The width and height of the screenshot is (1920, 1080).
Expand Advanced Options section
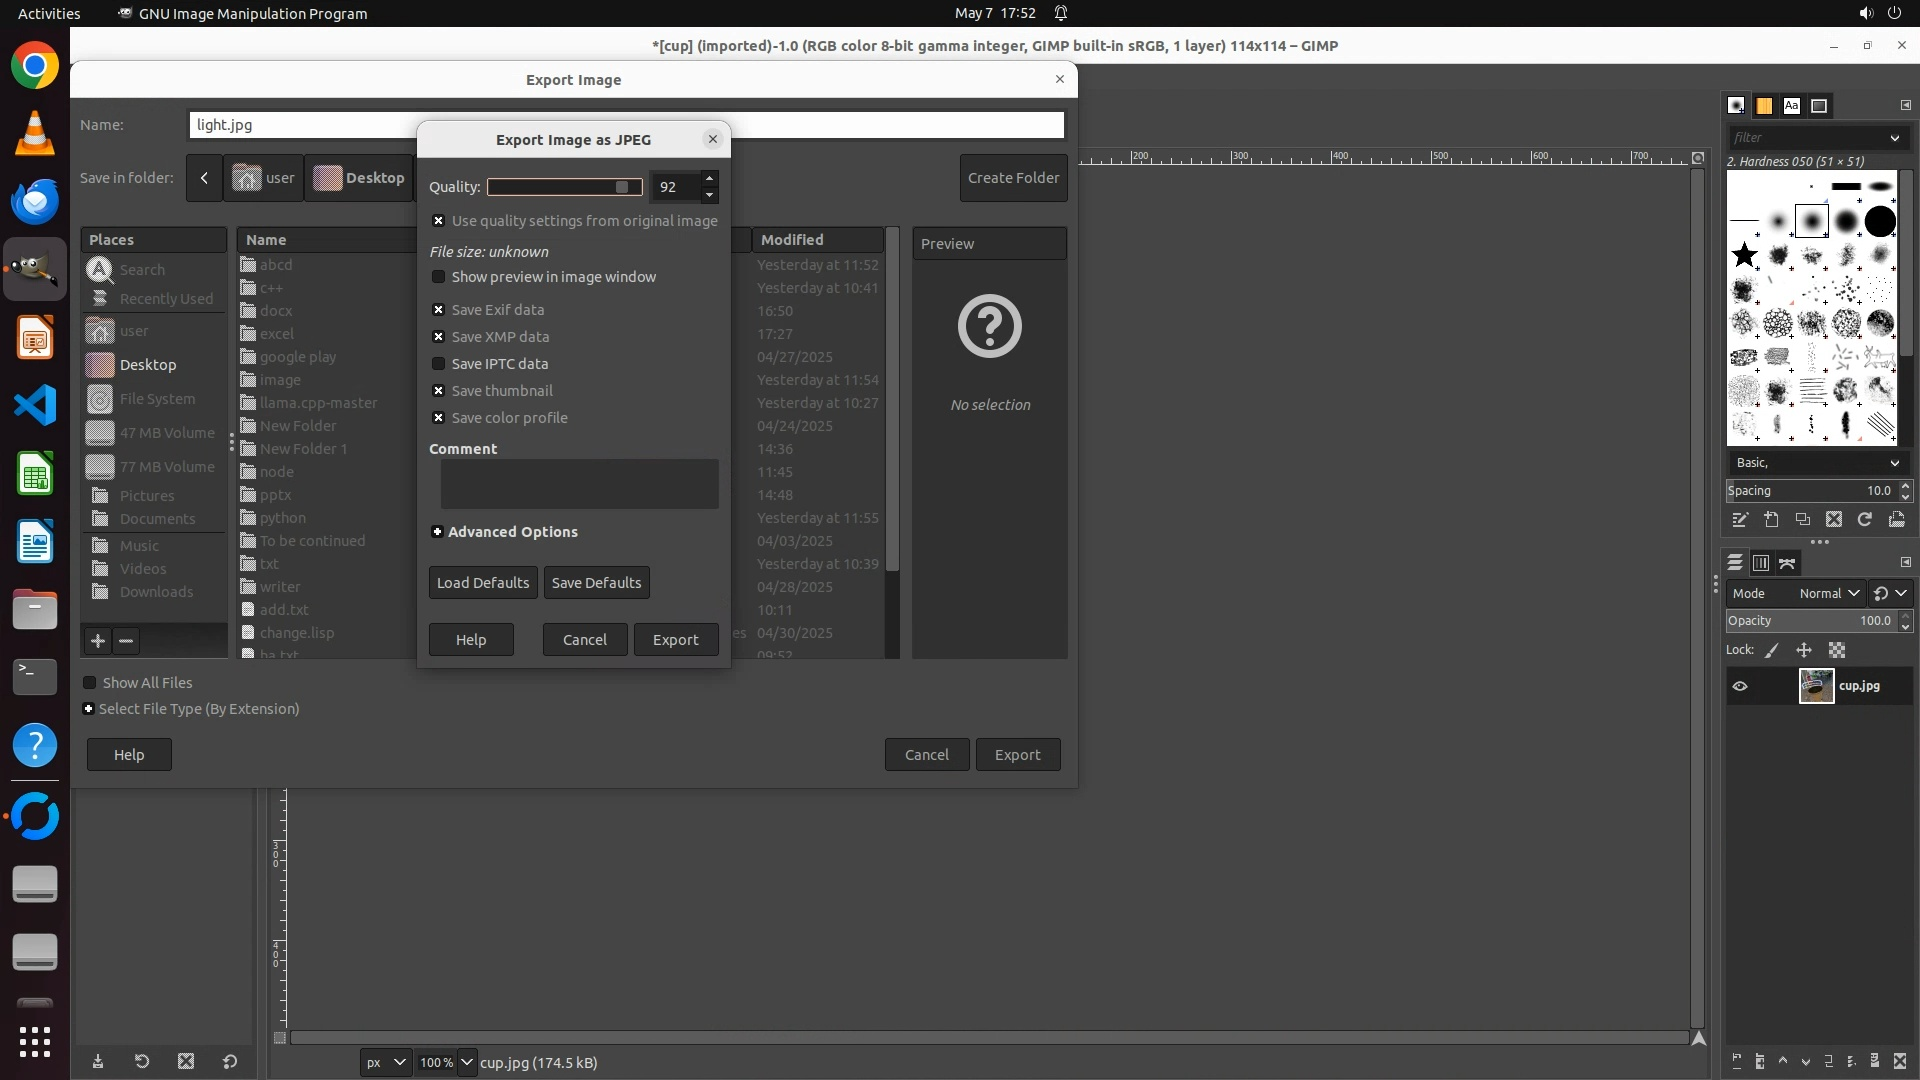[x=437, y=532]
